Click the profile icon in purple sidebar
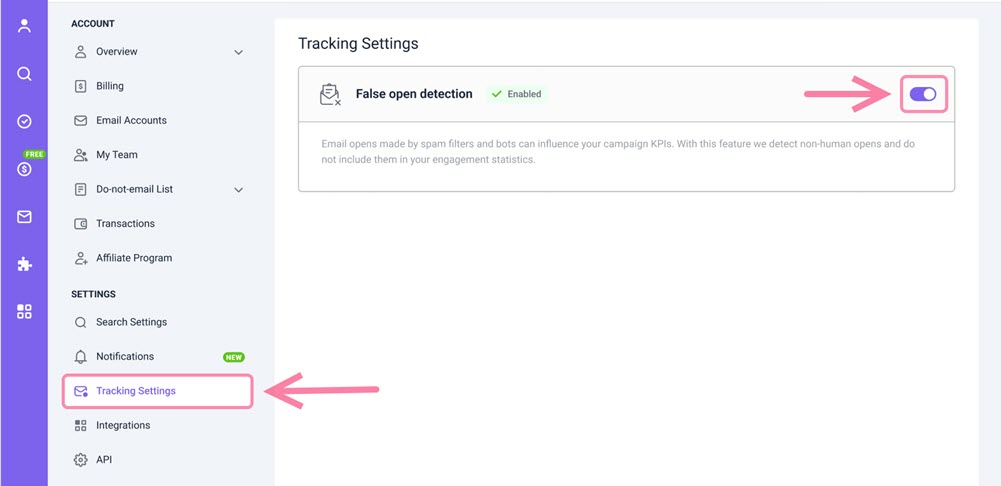 [x=24, y=26]
